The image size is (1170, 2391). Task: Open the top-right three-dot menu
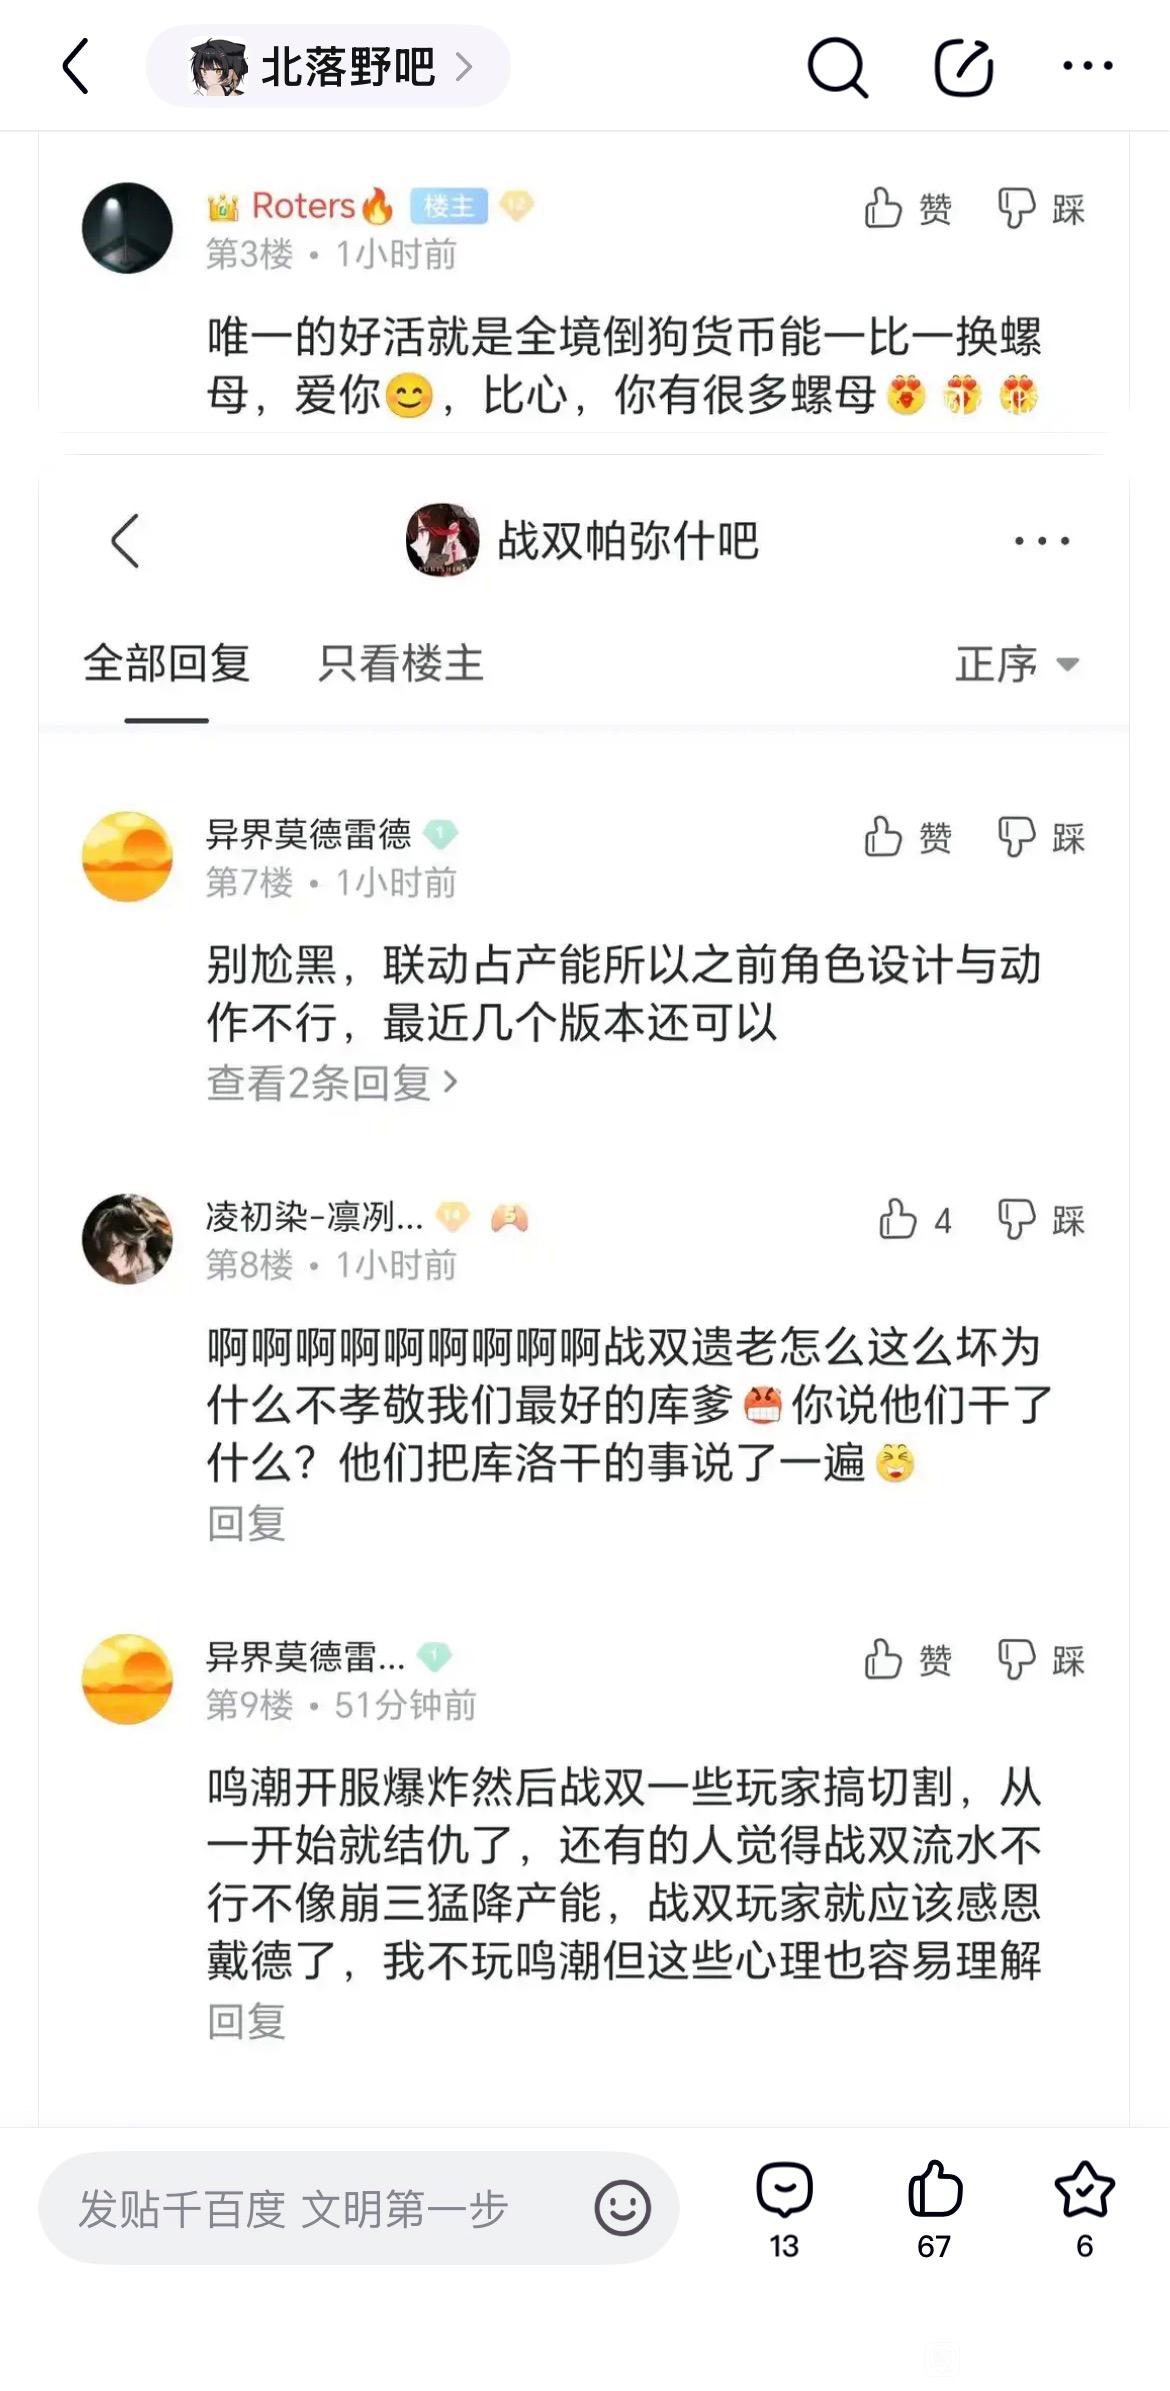(1087, 66)
